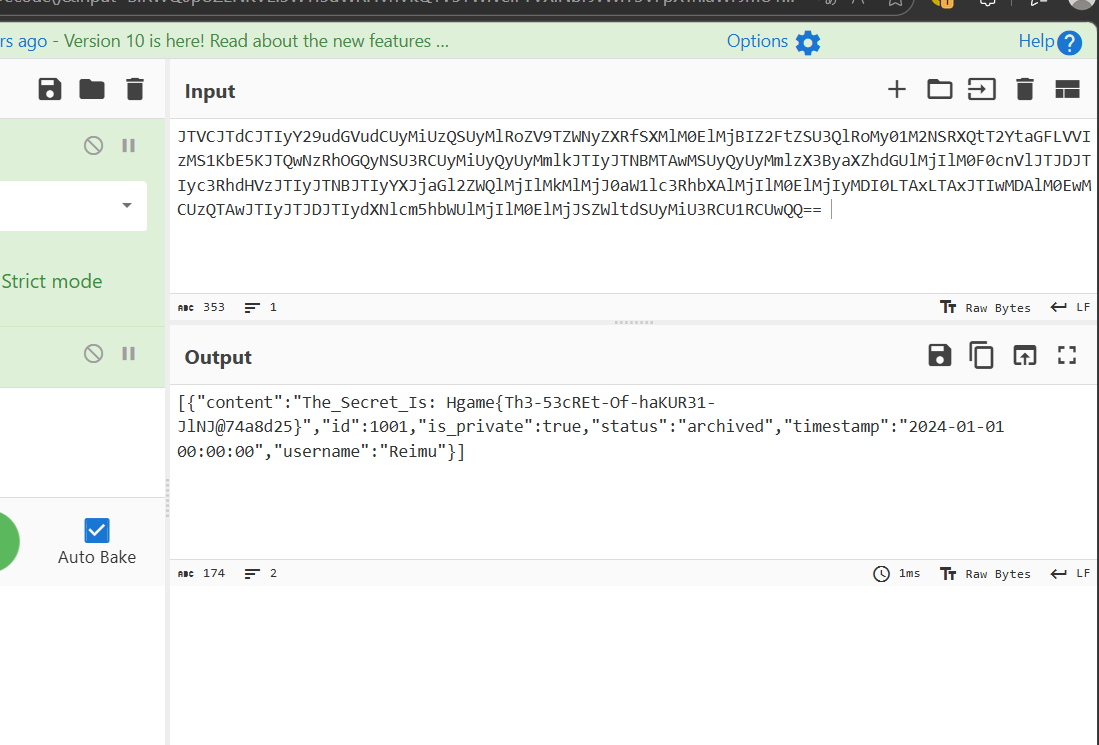Set breakpoint on second recipe operation
The height and width of the screenshot is (745, 1099).
pos(128,353)
